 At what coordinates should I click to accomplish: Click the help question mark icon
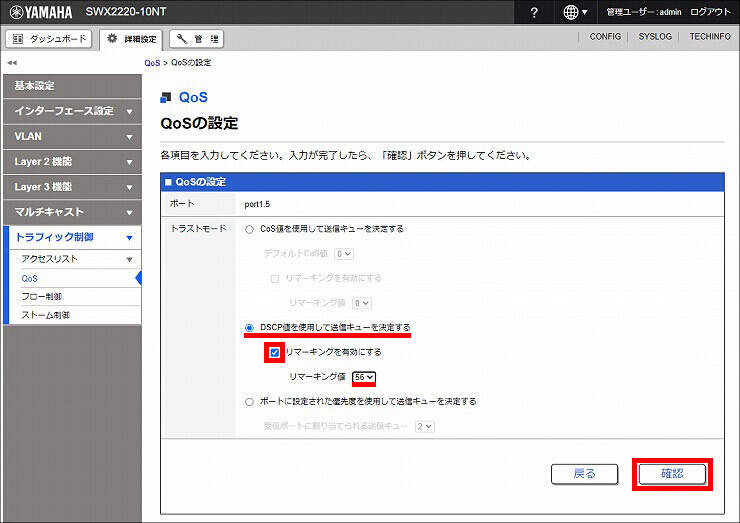click(534, 12)
